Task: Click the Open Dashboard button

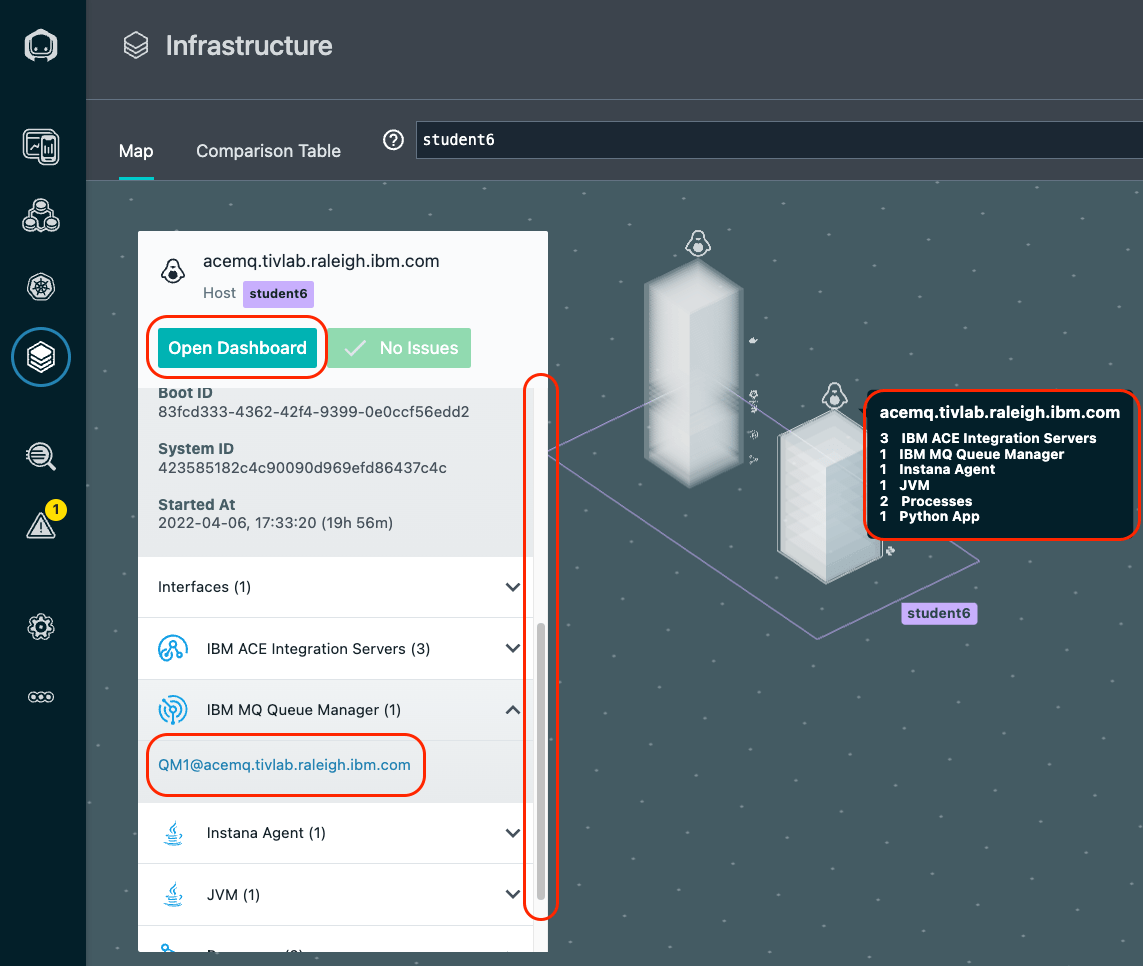Action: pyautogui.click(x=238, y=348)
